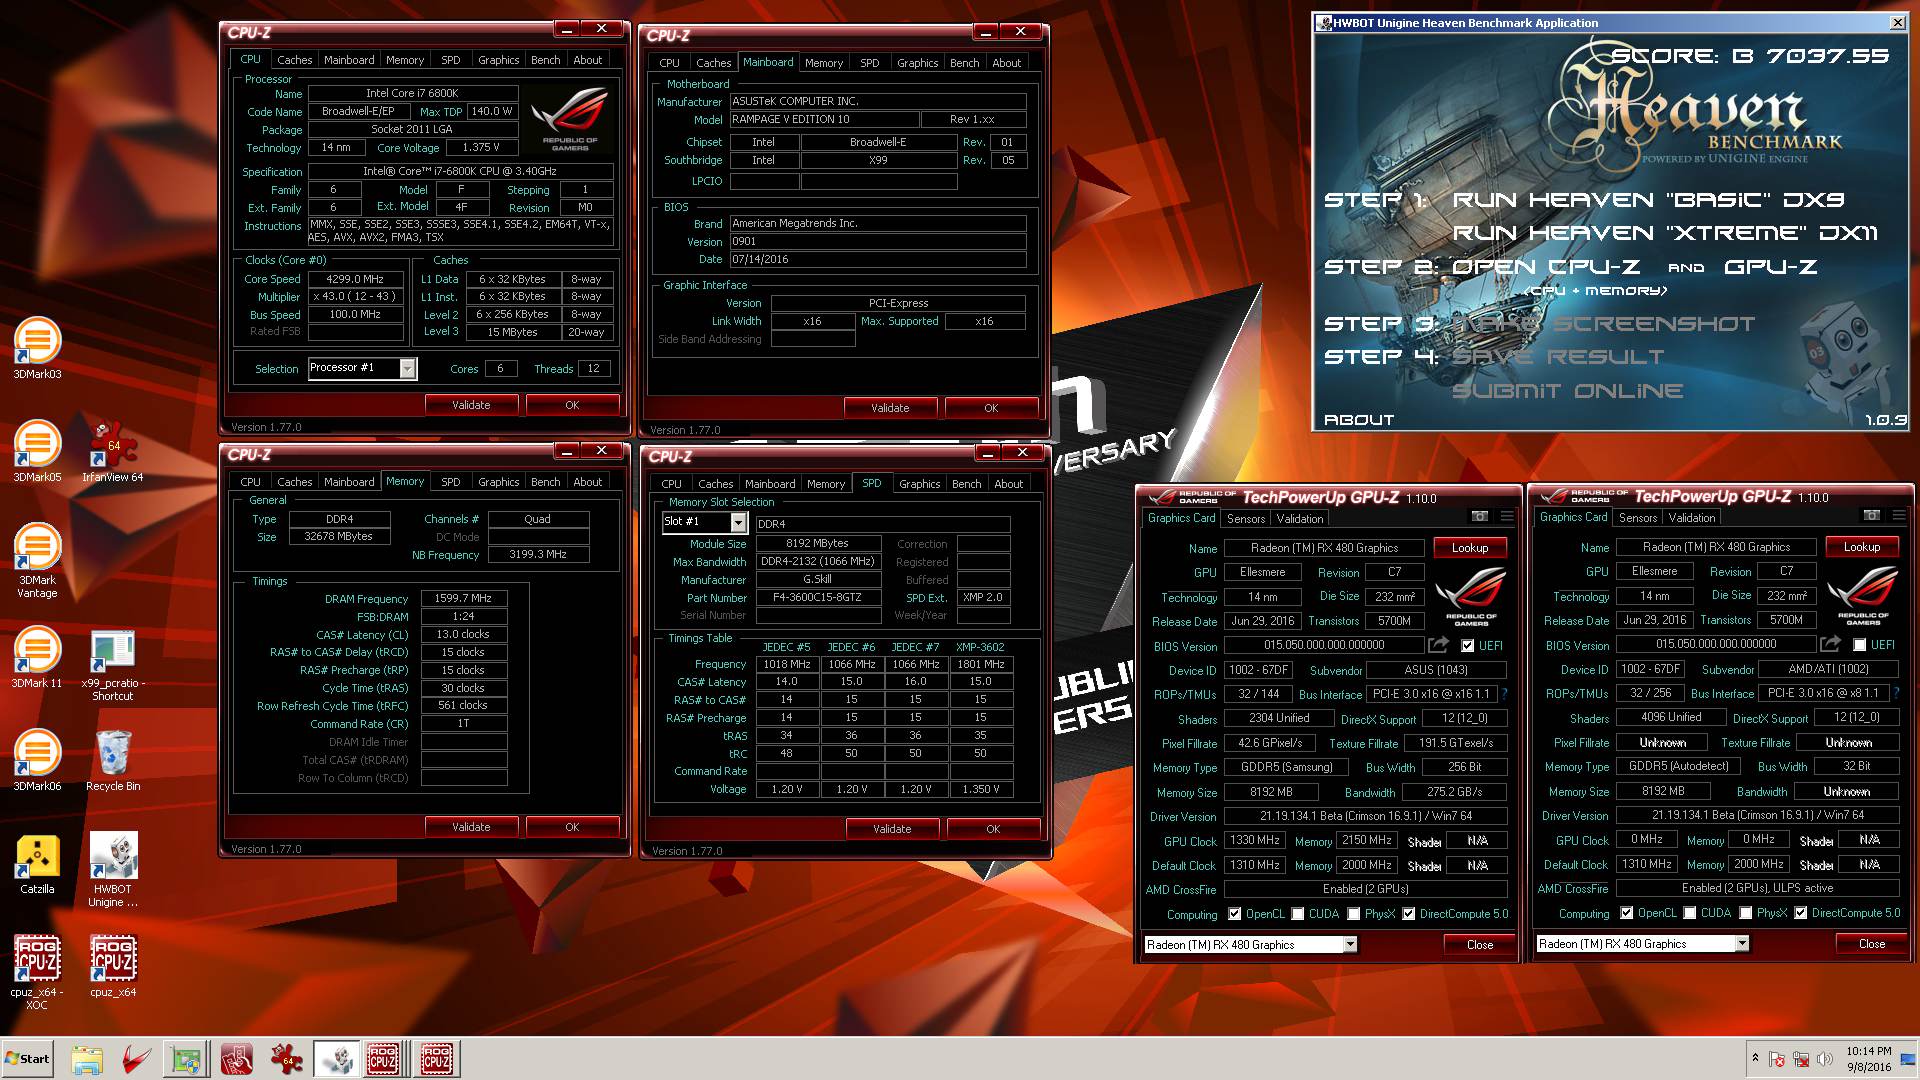Viewport: 1920px width, 1080px height.
Task: Click the BIOS export arrow icon in left GPU-Z
Action: (x=1438, y=646)
